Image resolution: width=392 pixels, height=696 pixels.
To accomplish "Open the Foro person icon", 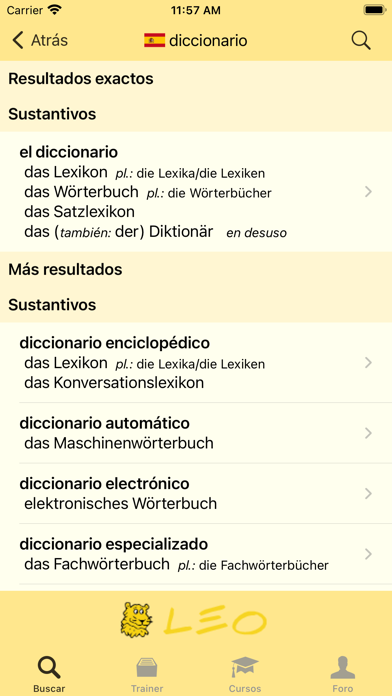I will pyautogui.click(x=343, y=668).
